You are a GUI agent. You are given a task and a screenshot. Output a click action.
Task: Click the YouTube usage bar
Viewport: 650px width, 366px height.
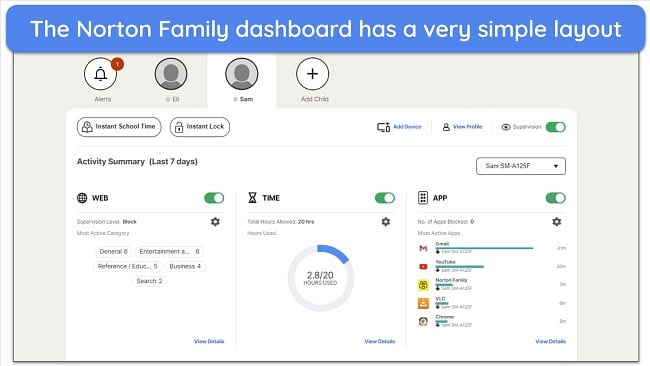tap(459, 267)
